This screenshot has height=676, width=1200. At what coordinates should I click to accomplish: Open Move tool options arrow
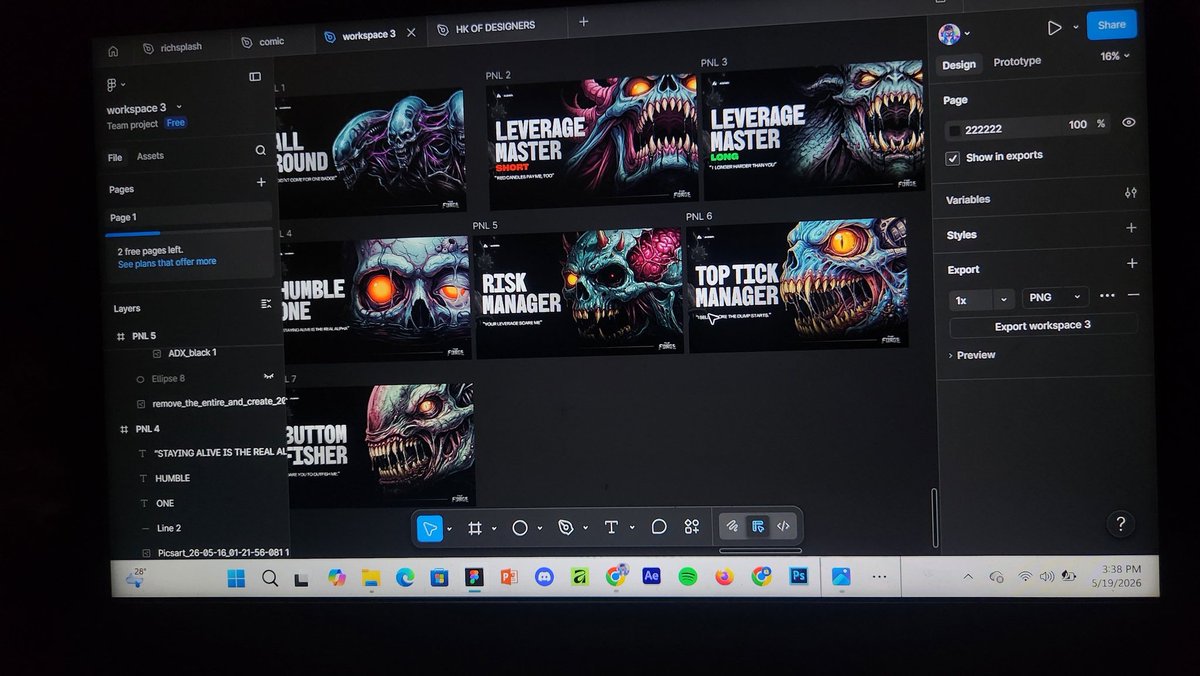pyautogui.click(x=449, y=529)
